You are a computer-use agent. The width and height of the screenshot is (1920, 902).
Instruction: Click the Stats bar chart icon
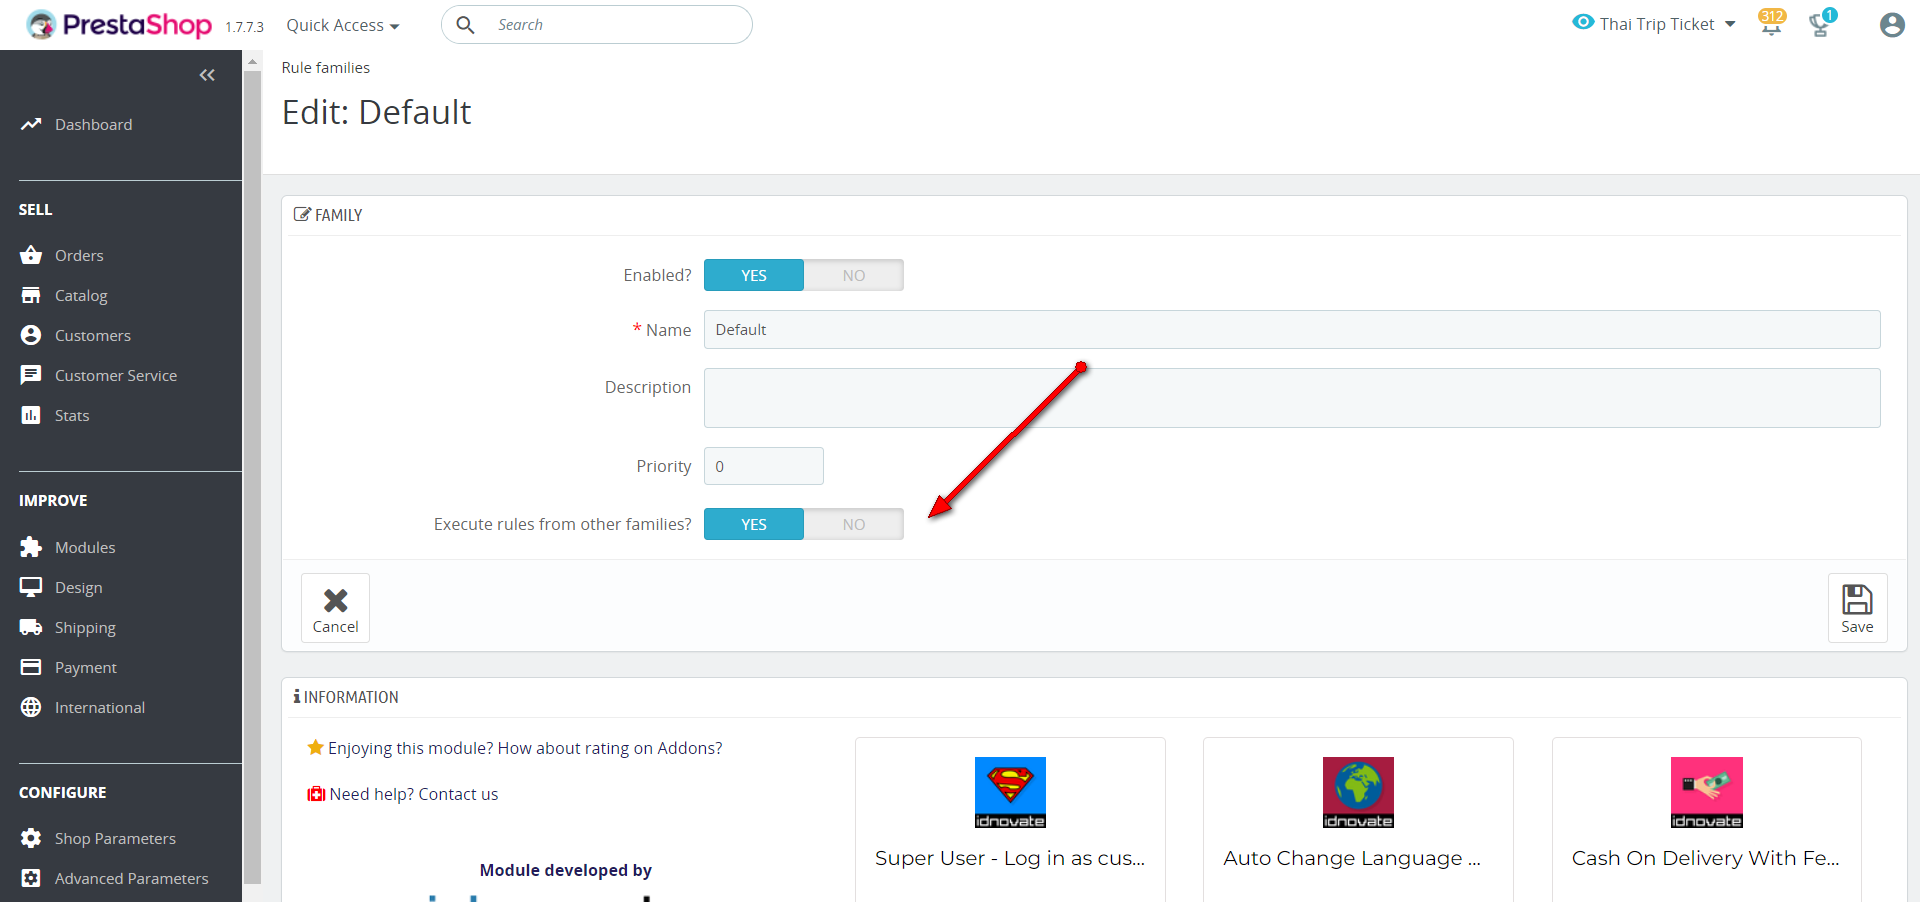(x=31, y=415)
